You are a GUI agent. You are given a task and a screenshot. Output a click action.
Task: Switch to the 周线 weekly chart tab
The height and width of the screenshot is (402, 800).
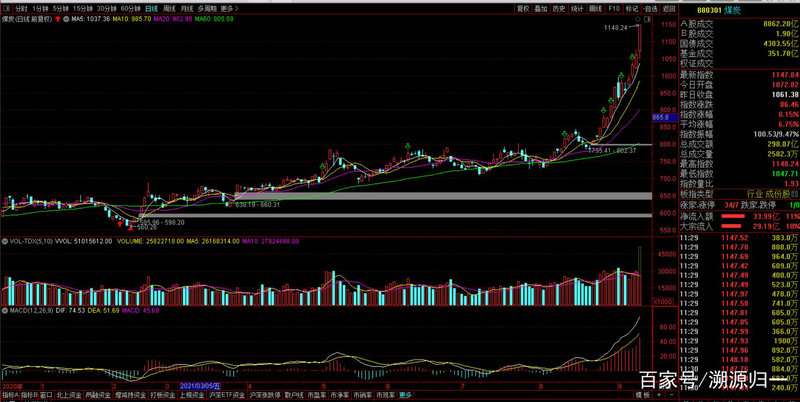coord(169,7)
